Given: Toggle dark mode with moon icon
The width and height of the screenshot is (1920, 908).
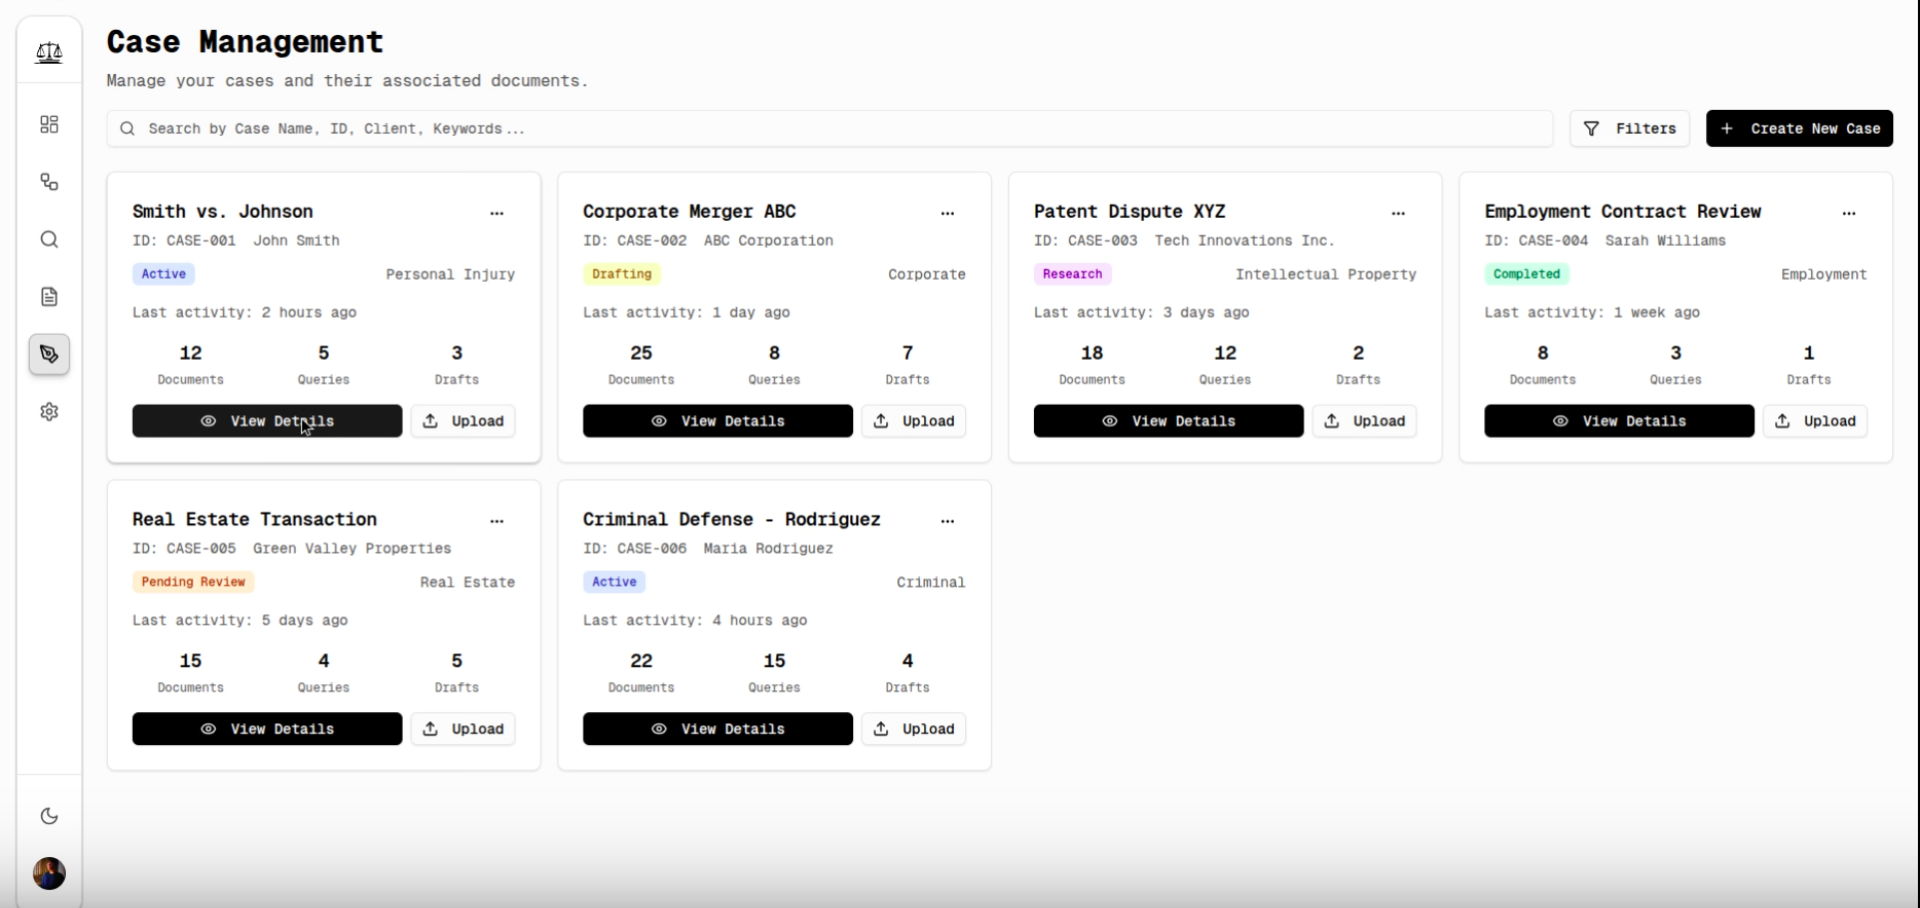Looking at the screenshot, I should pos(49,816).
